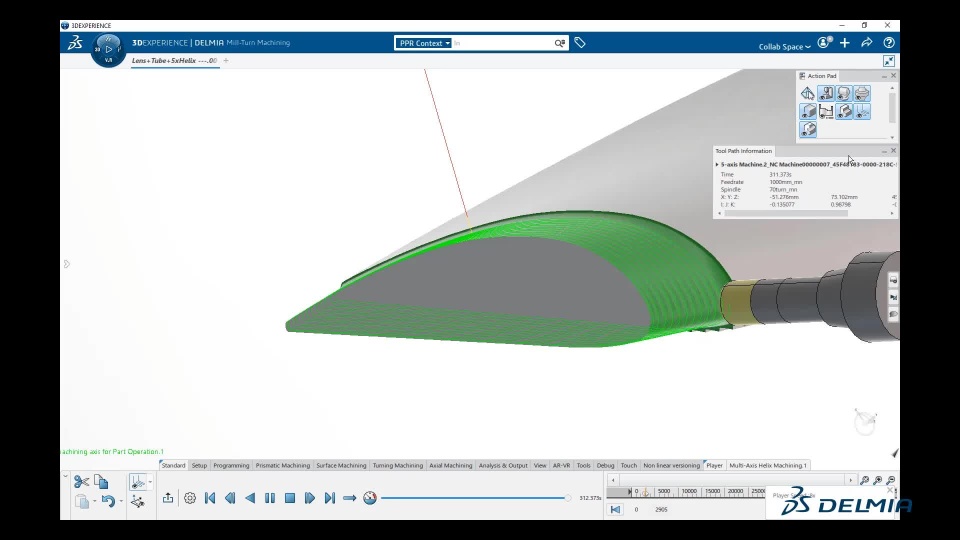Click into the top search input field

click(x=502, y=43)
